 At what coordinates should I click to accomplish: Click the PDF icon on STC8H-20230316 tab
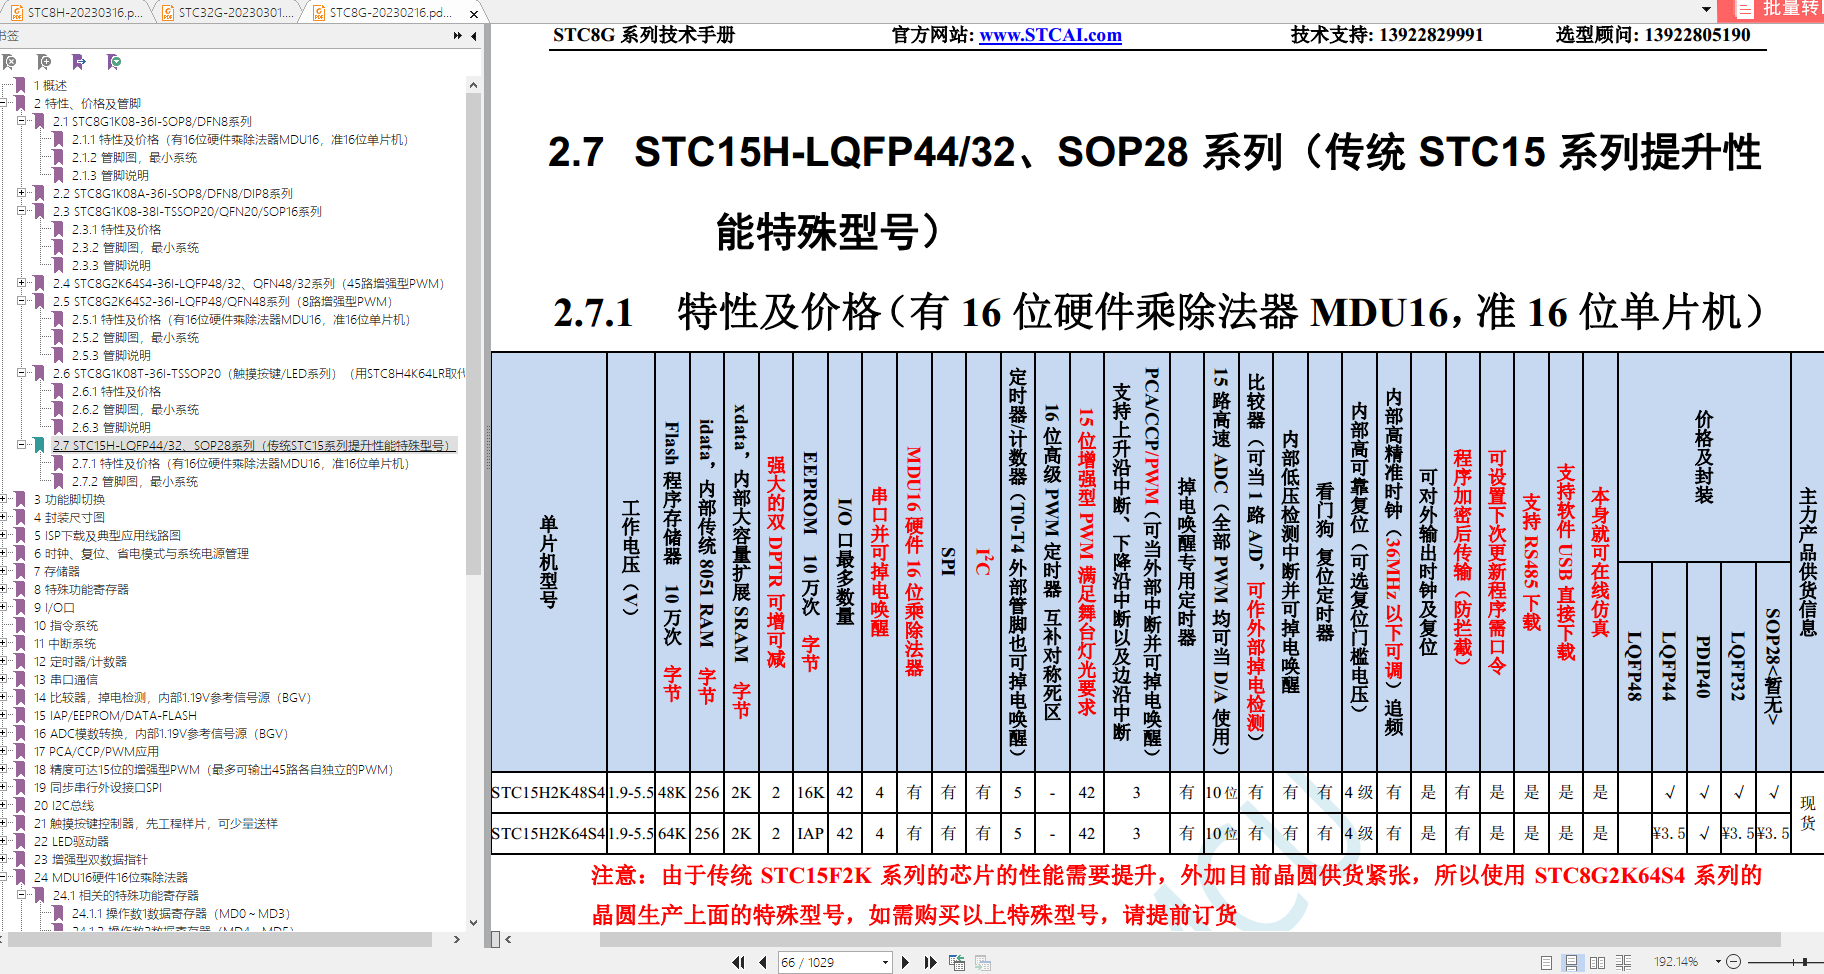click(16, 12)
